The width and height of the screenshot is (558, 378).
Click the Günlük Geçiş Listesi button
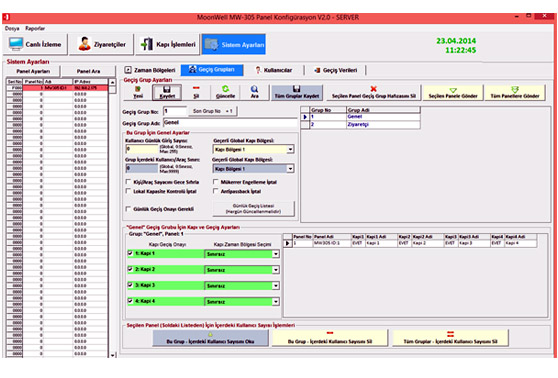[x=253, y=209]
